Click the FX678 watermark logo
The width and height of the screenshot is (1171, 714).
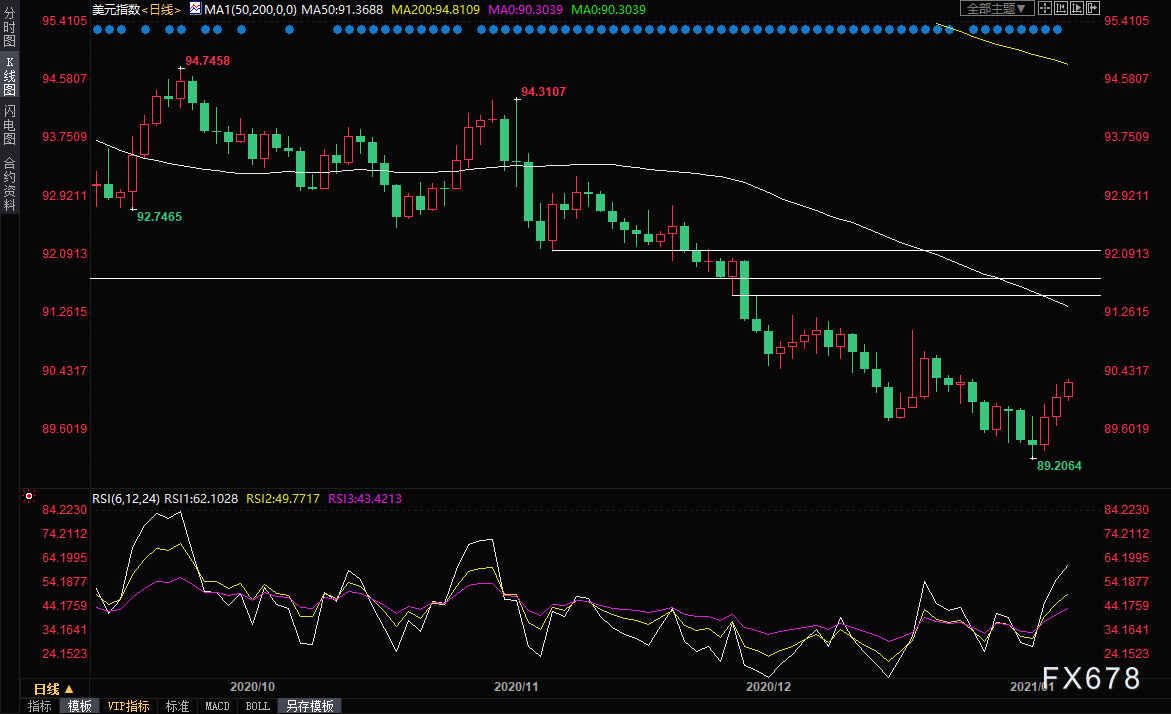(x=1090, y=679)
